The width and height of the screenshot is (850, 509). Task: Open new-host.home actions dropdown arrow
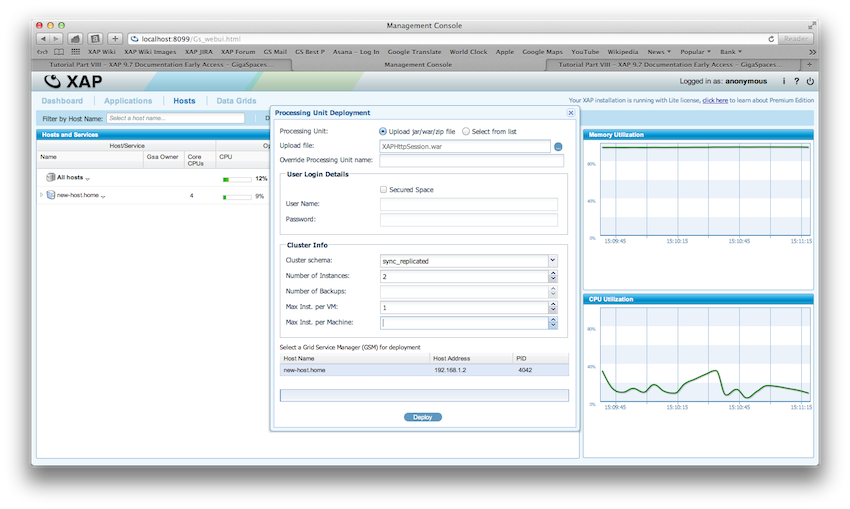click(x=103, y=196)
